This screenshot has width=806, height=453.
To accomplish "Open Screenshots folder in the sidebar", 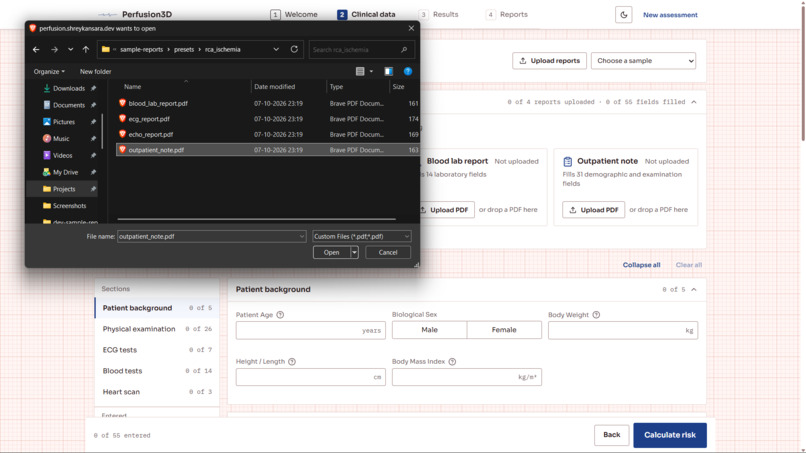I will coord(69,206).
